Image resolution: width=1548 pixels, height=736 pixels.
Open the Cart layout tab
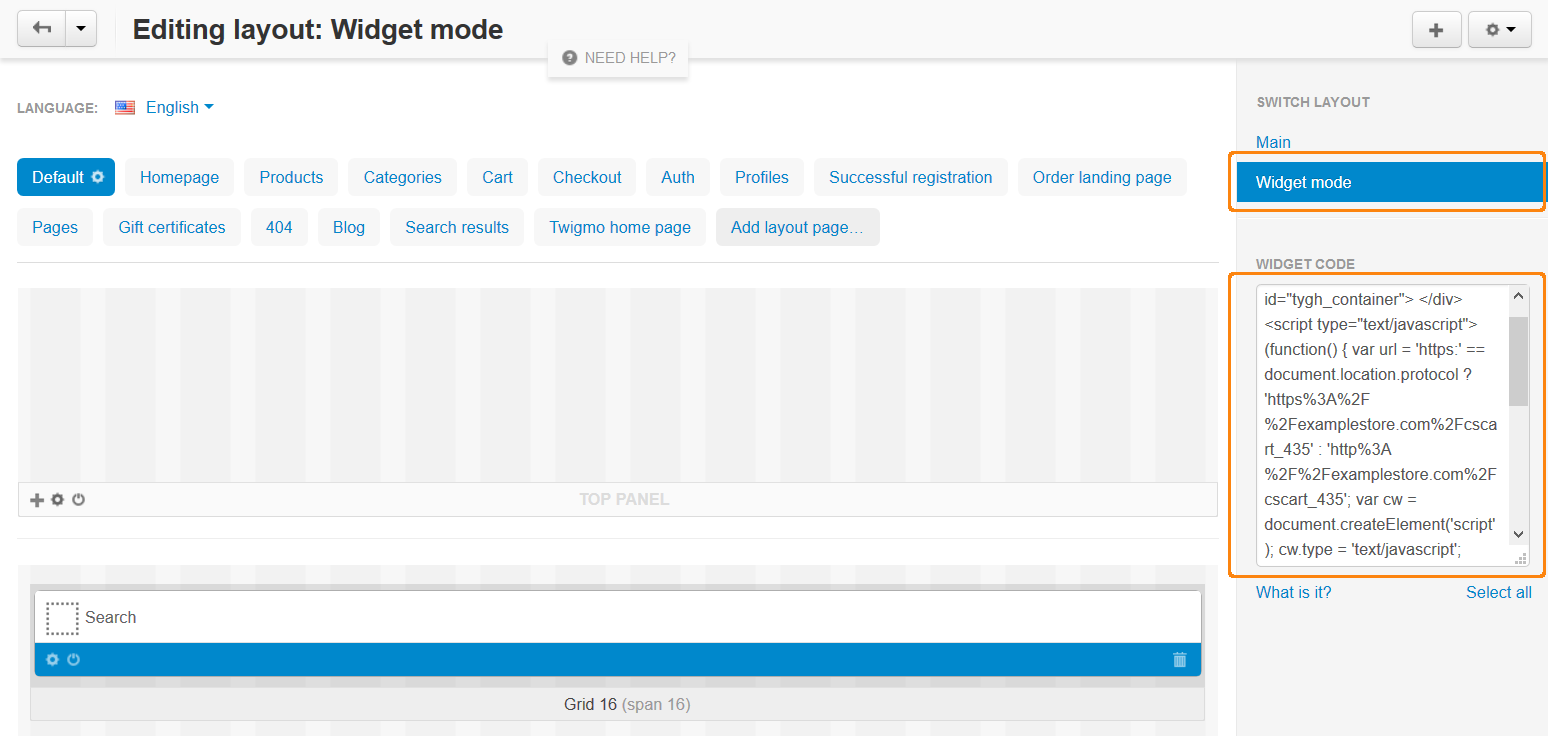coord(497,177)
